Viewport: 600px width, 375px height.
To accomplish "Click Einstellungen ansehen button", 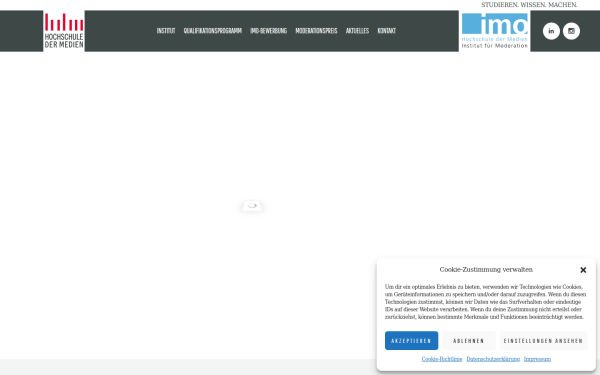I will tap(543, 341).
